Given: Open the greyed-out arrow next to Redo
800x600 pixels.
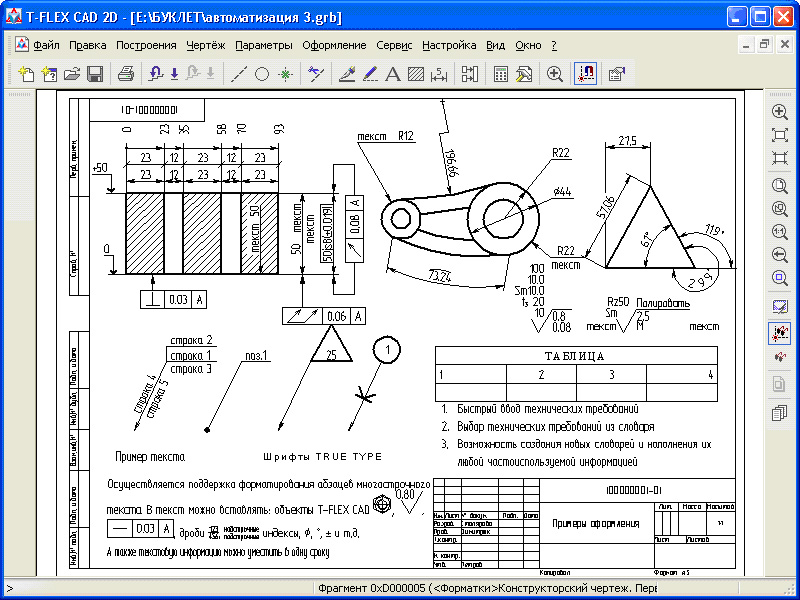Looking at the screenshot, I should click(211, 74).
